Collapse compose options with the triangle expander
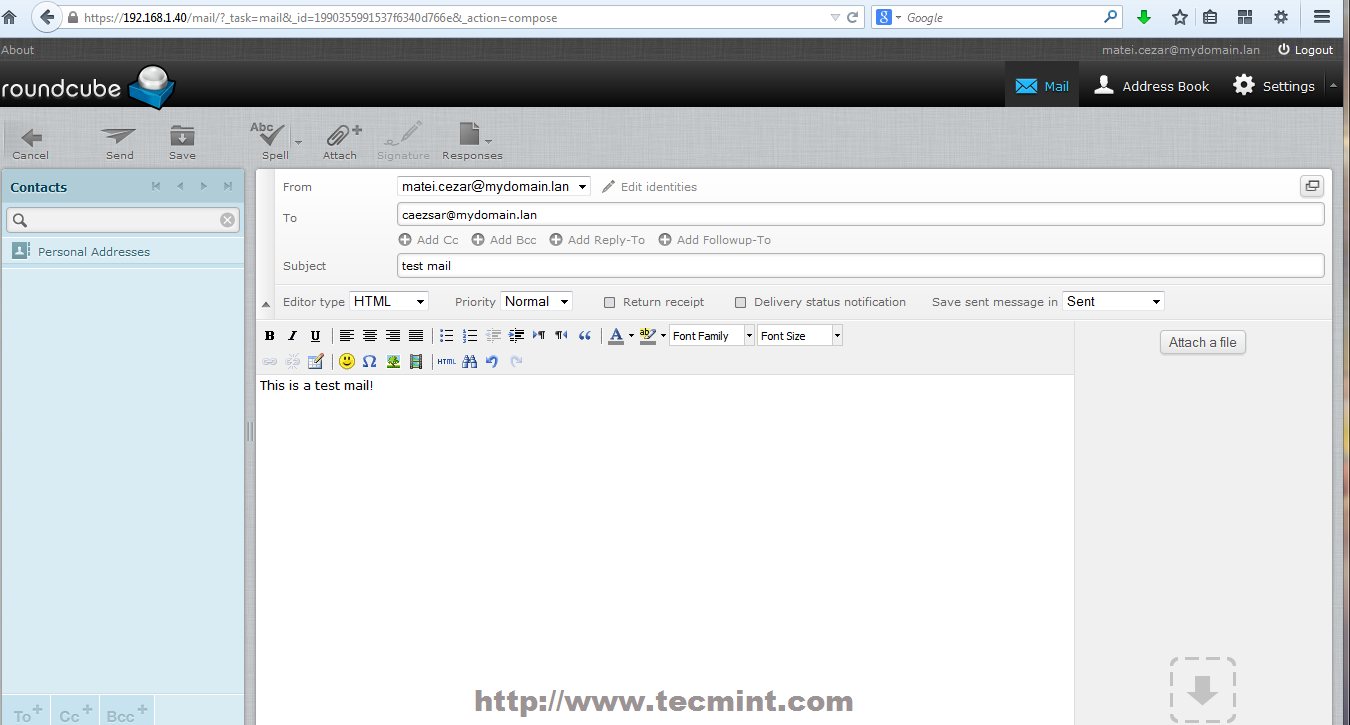The image size is (1350, 725). (266, 304)
